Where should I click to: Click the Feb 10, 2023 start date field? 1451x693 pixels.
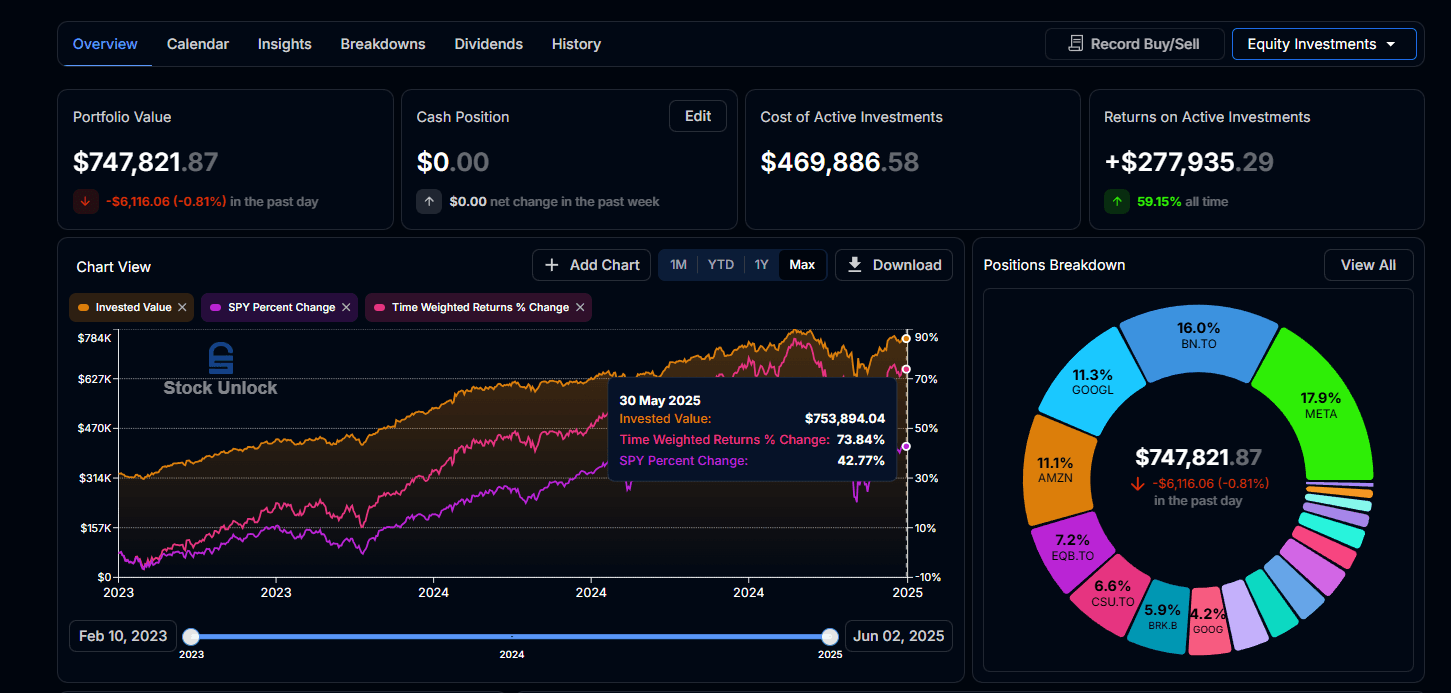123,636
